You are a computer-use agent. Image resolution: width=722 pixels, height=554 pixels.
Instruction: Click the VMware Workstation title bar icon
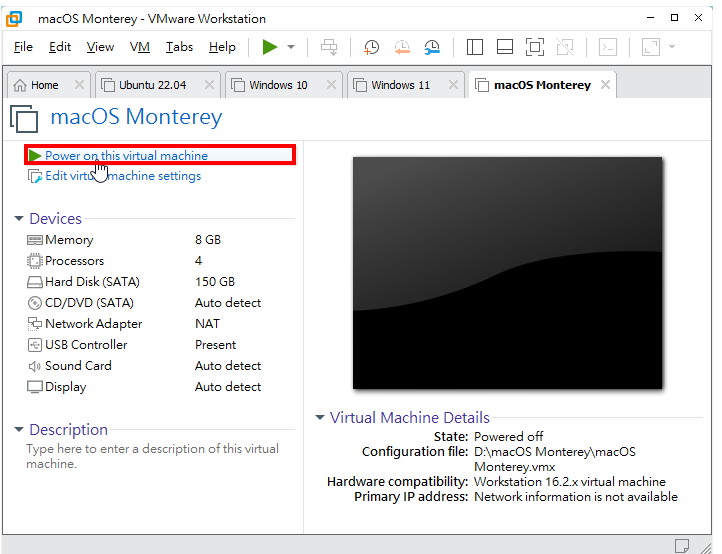click(x=14, y=19)
